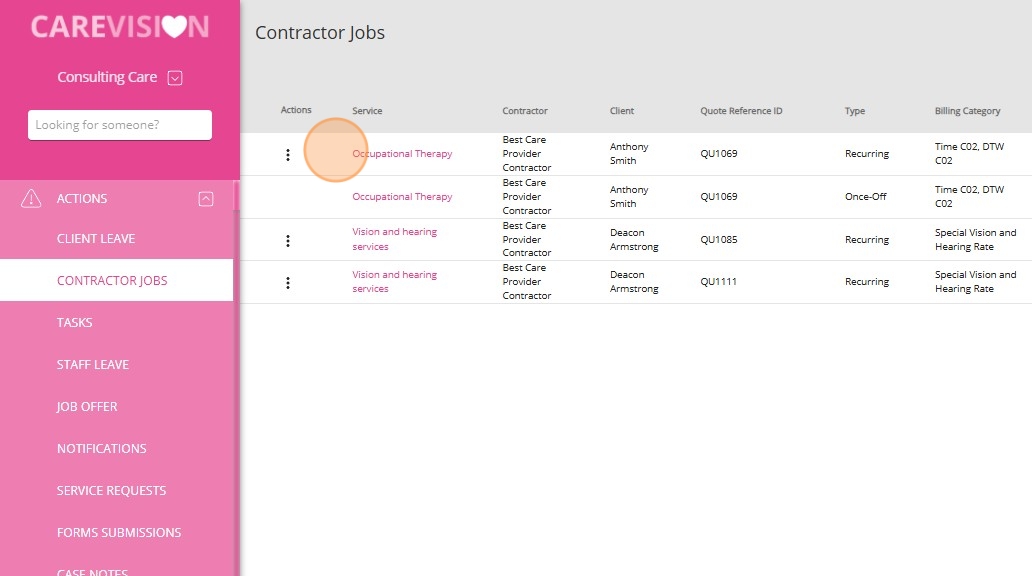Image resolution: width=1032 pixels, height=576 pixels.
Task: Click the Actions column header
Action: click(296, 110)
